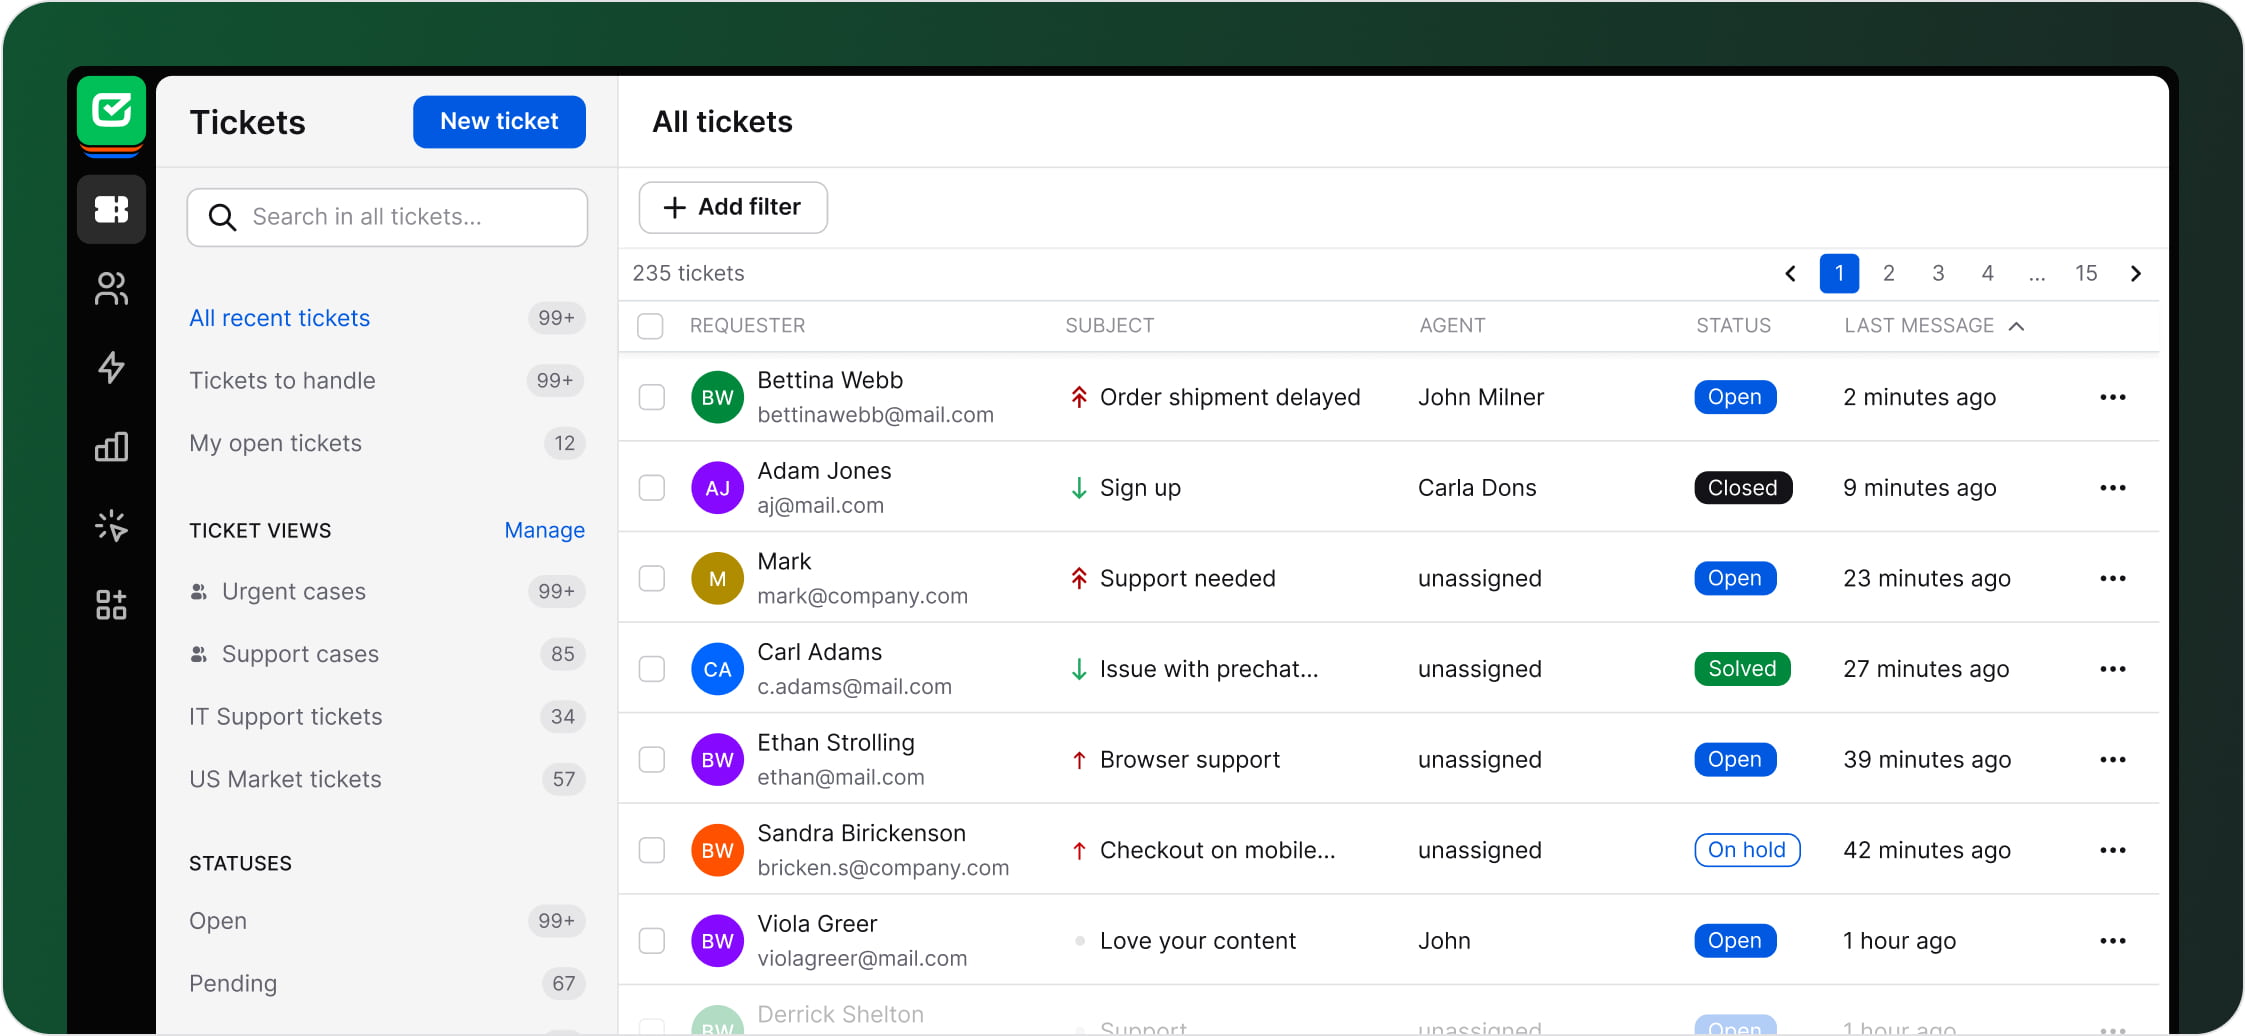Open the Reports bar chart icon
Image resolution: width=2245 pixels, height=1036 pixels.
(111, 447)
